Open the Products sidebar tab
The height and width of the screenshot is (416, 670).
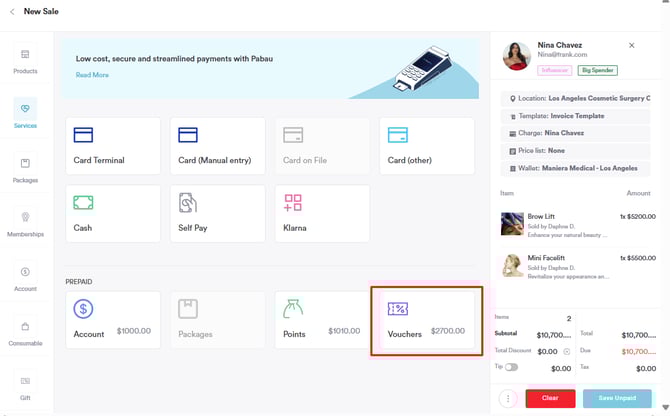click(25, 62)
